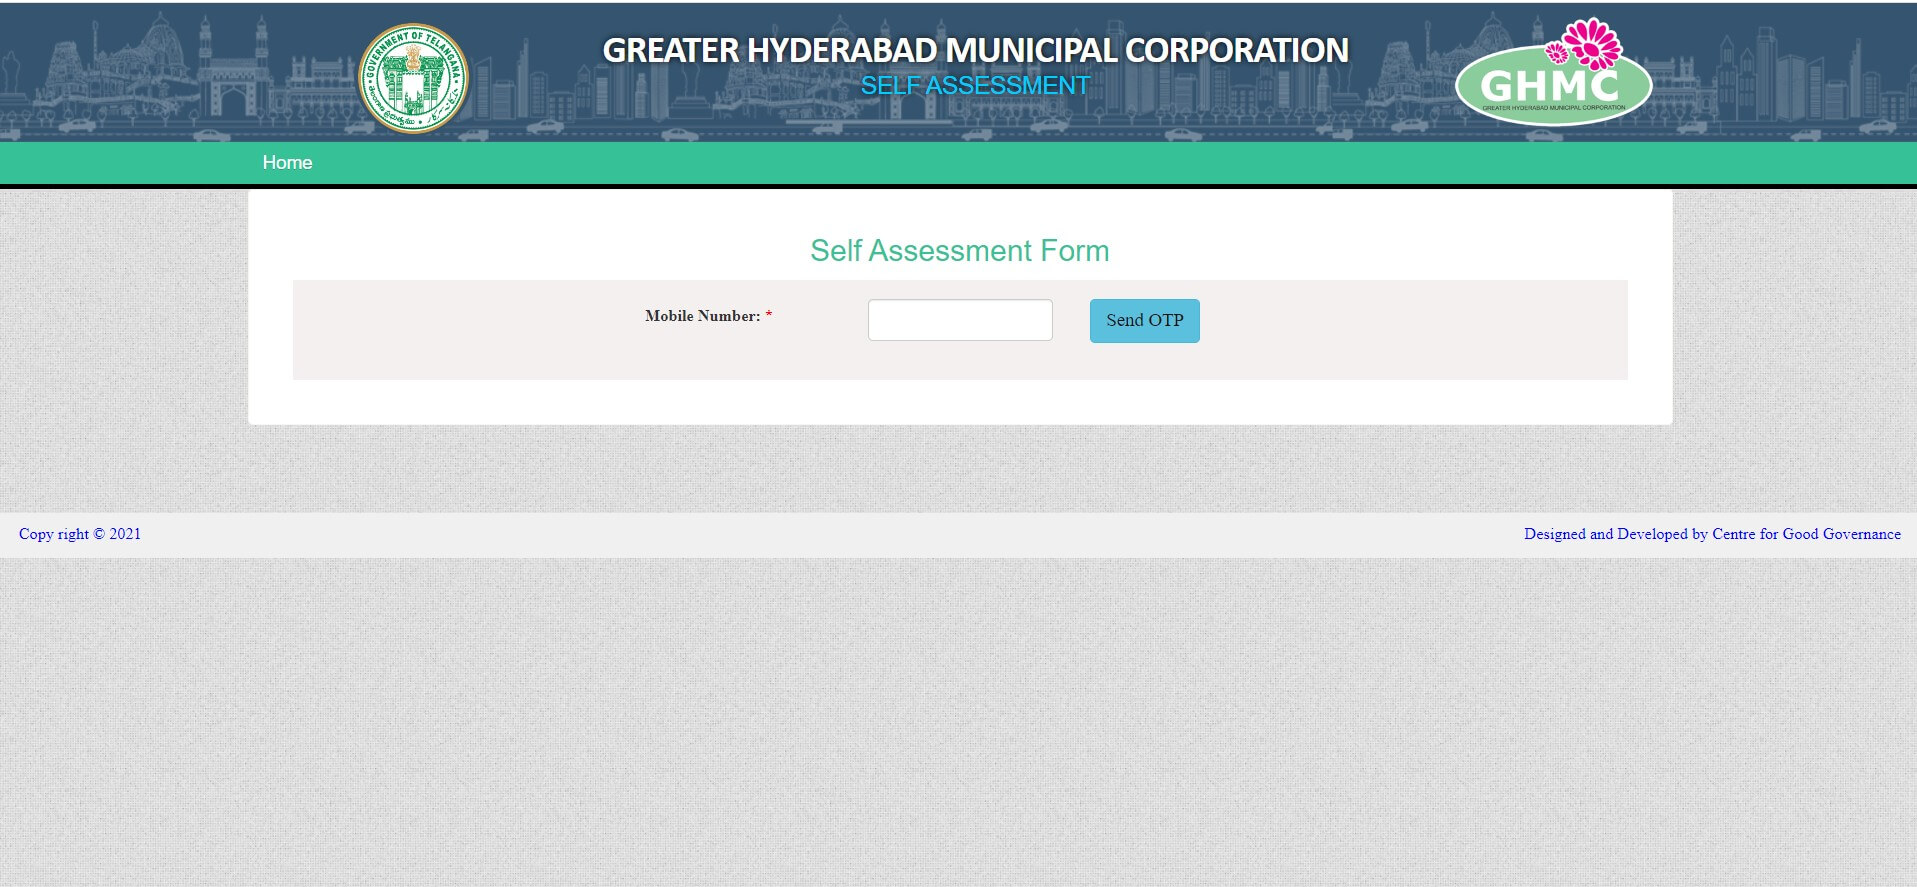Viewport: 1917px width, 887px height.
Task: Focus the Mobile Number input field
Action: [x=960, y=320]
